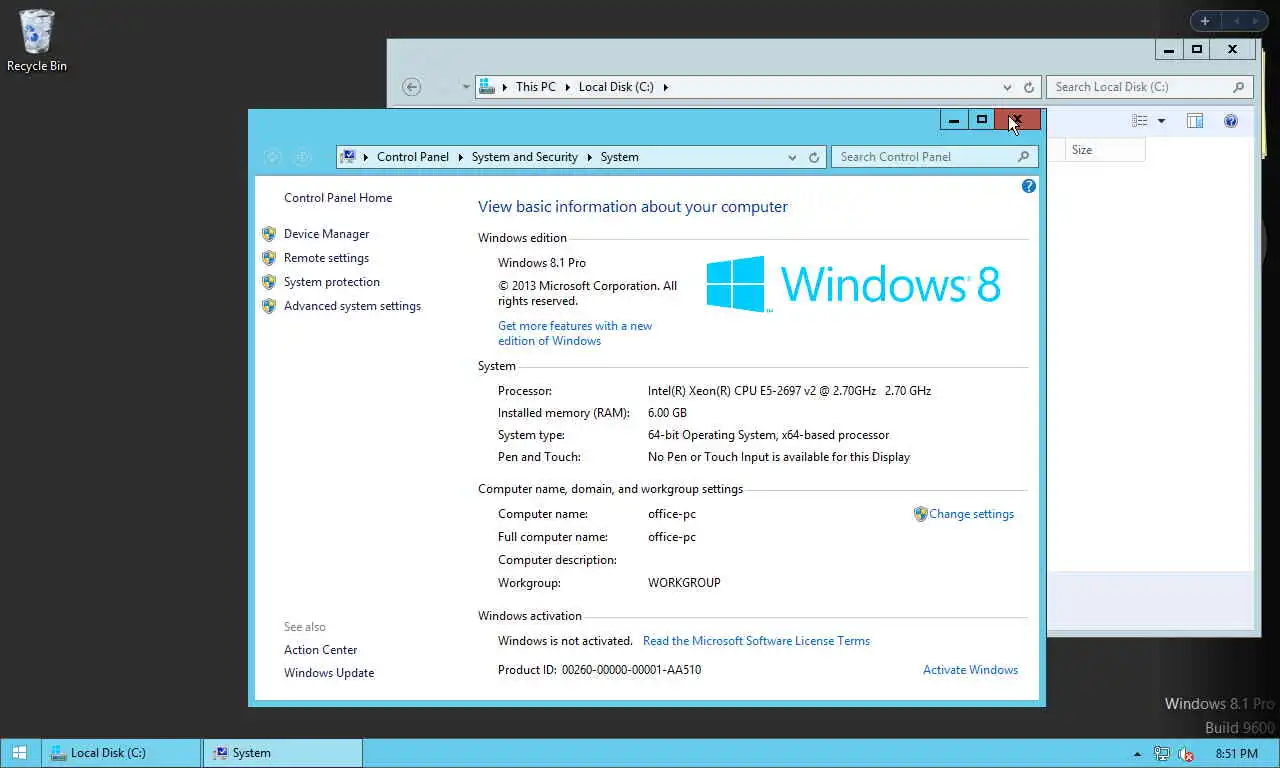Open System protection link
Screen dimensions: 1280x768
pos(332,282)
